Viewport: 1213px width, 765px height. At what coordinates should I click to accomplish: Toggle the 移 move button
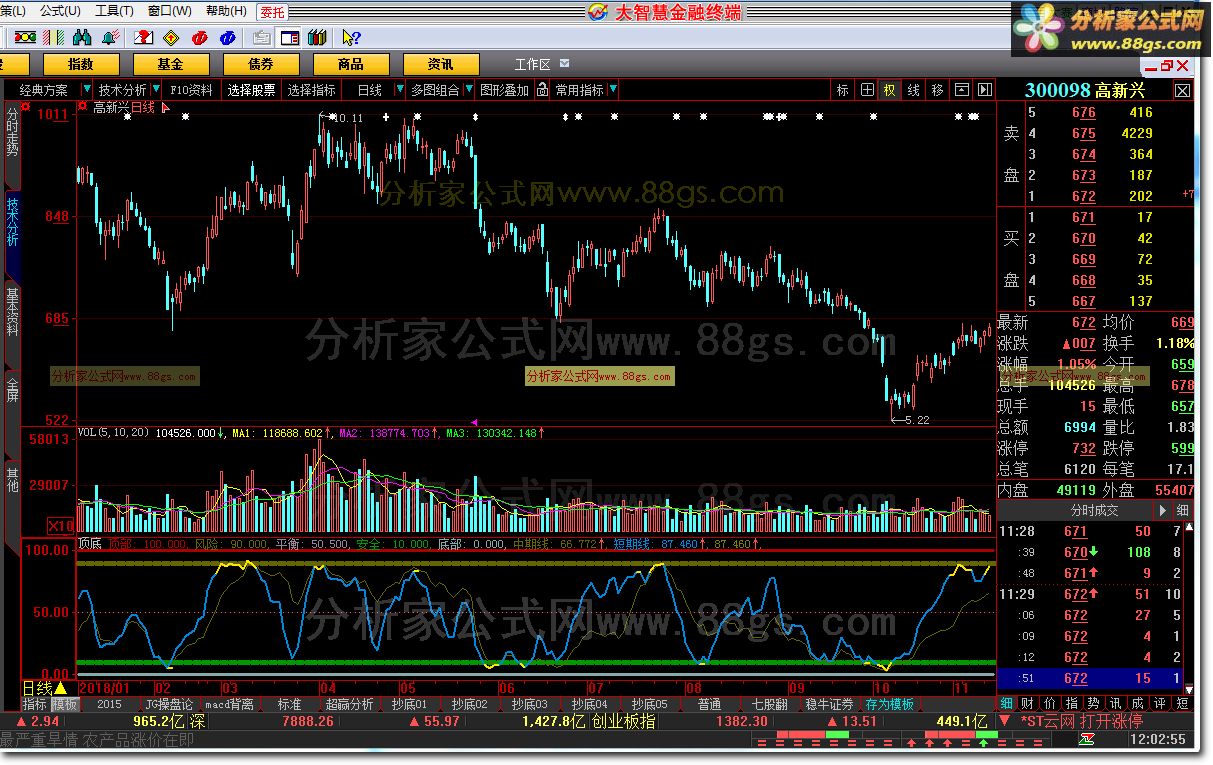click(937, 90)
